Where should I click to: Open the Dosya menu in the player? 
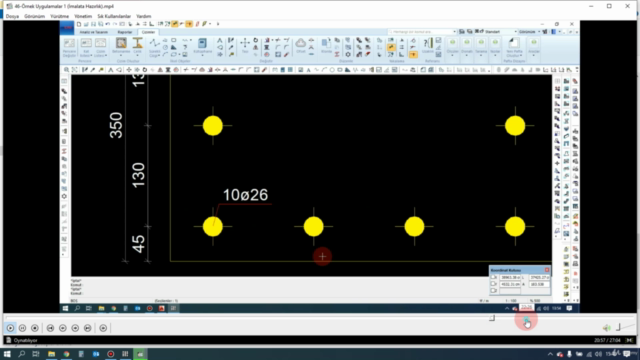click(12, 16)
